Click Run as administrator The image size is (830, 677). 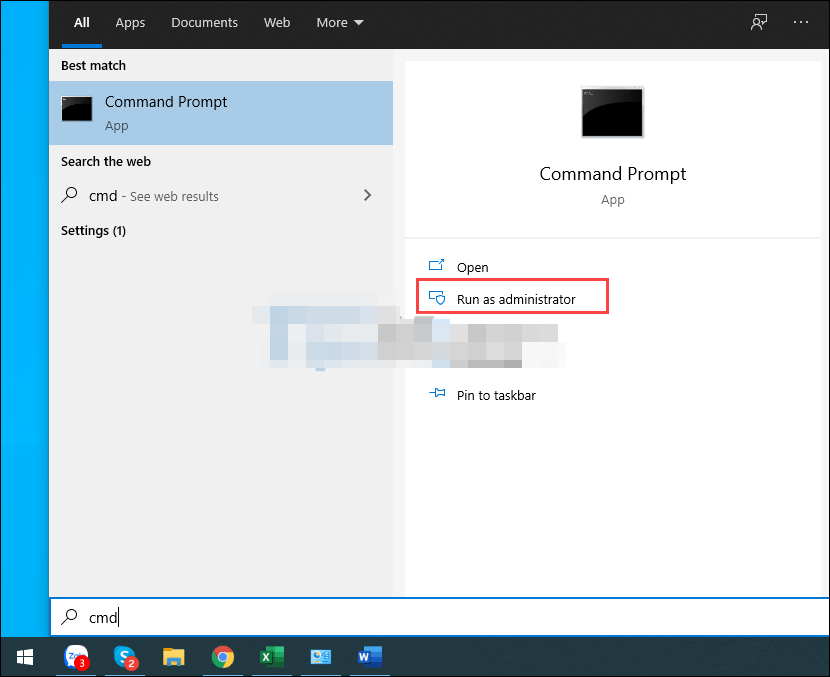[515, 299]
